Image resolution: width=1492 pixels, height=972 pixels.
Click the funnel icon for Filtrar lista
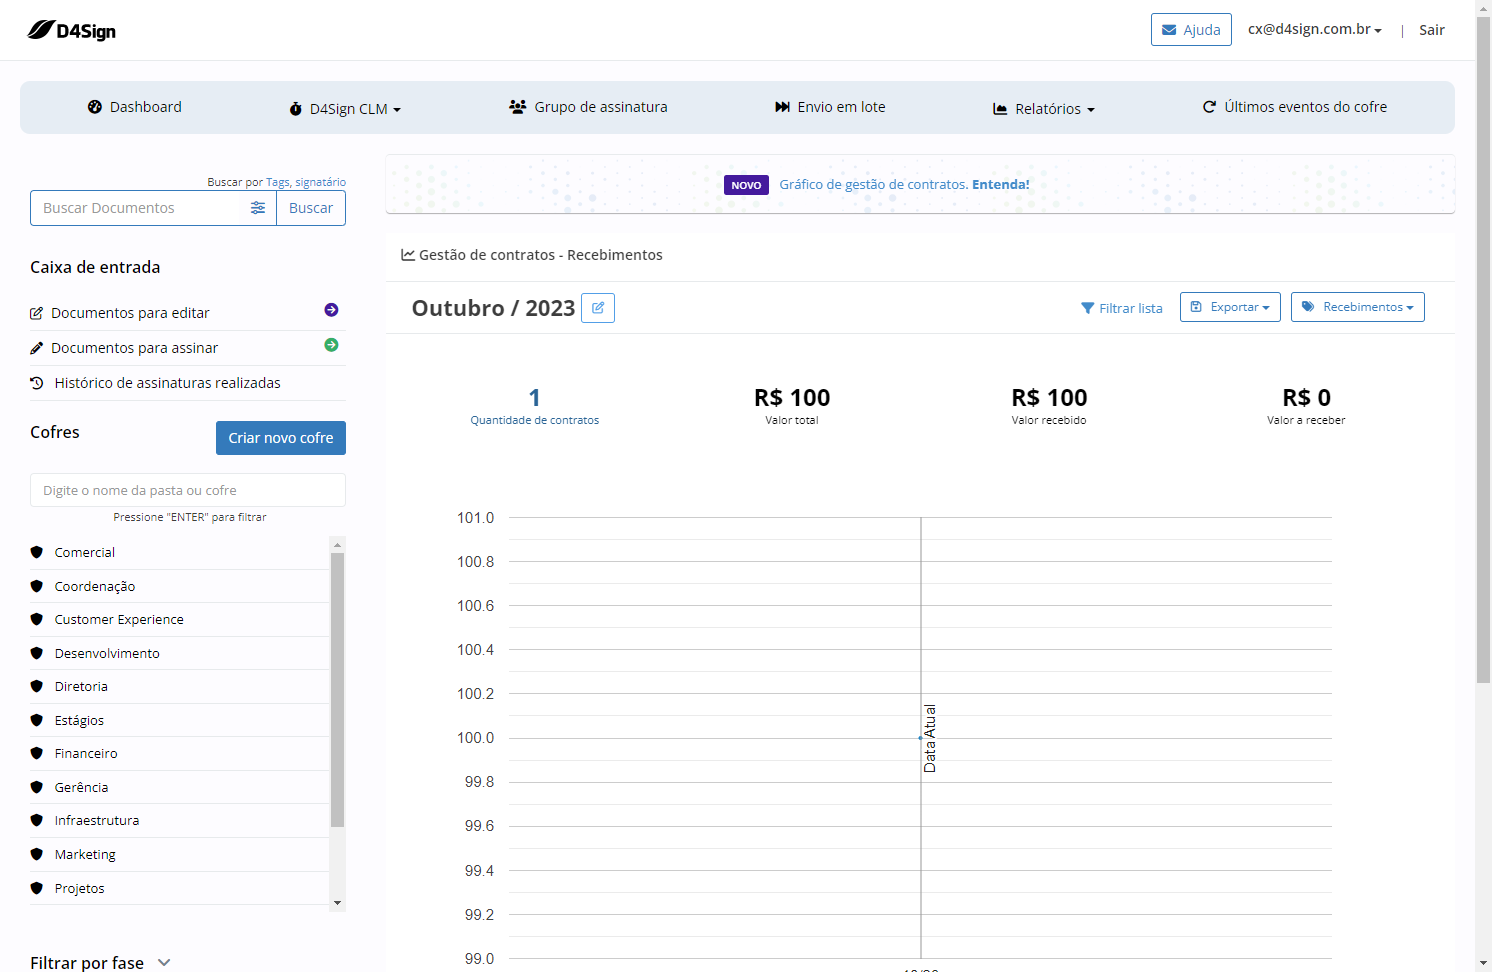(1088, 308)
